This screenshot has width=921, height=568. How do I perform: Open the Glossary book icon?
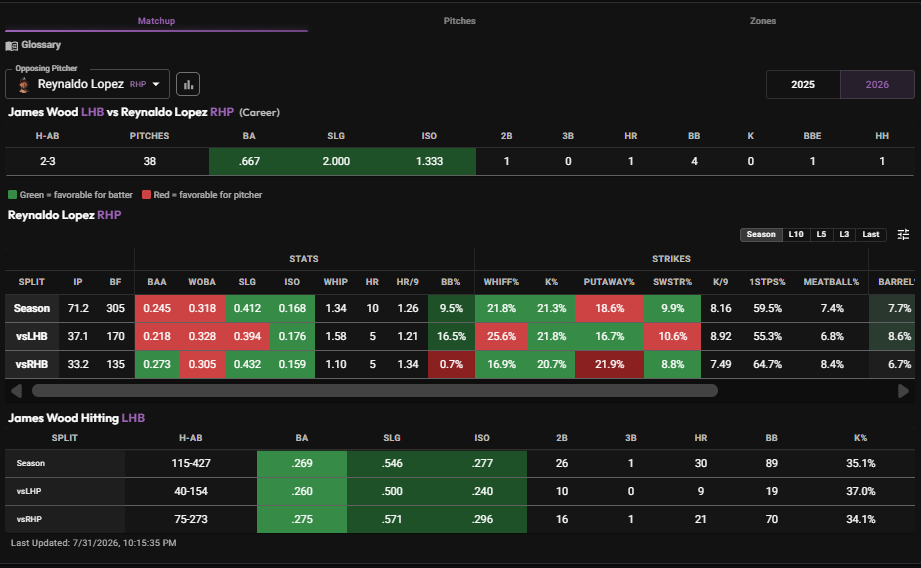click(x=11, y=45)
